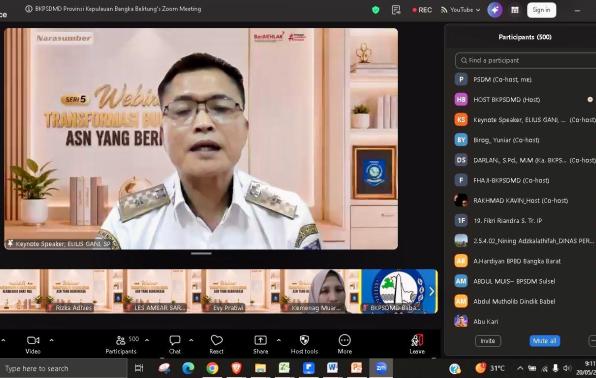
Task: Click the KS avatar of Keynote Speaker
Action: click(x=461, y=120)
